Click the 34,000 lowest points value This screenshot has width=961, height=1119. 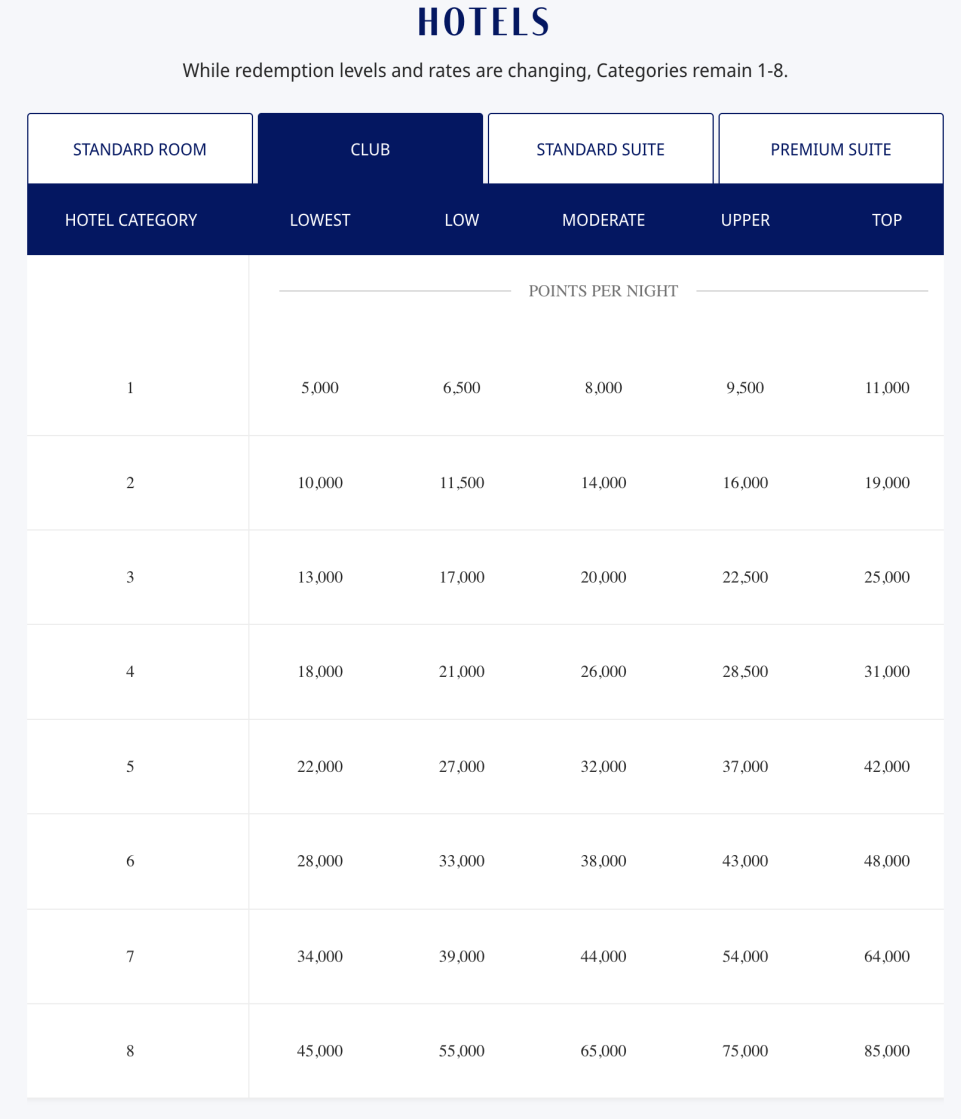pyautogui.click(x=320, y=956)
